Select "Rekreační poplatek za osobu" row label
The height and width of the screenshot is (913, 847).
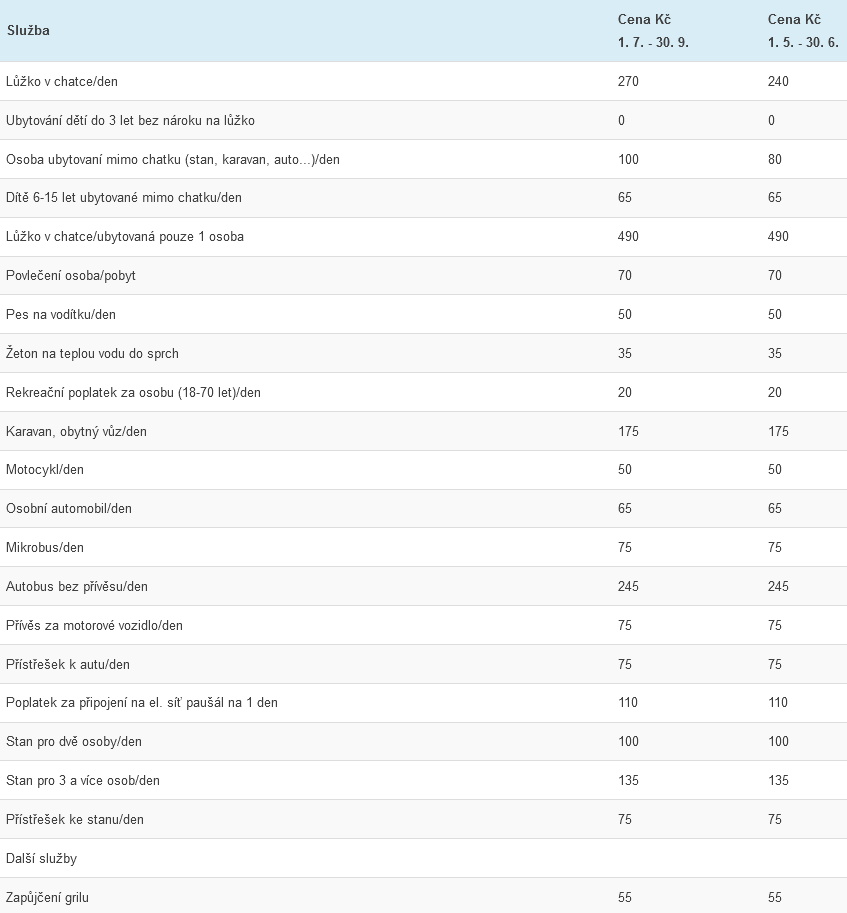pyautogui.click(x=133, y=392)
